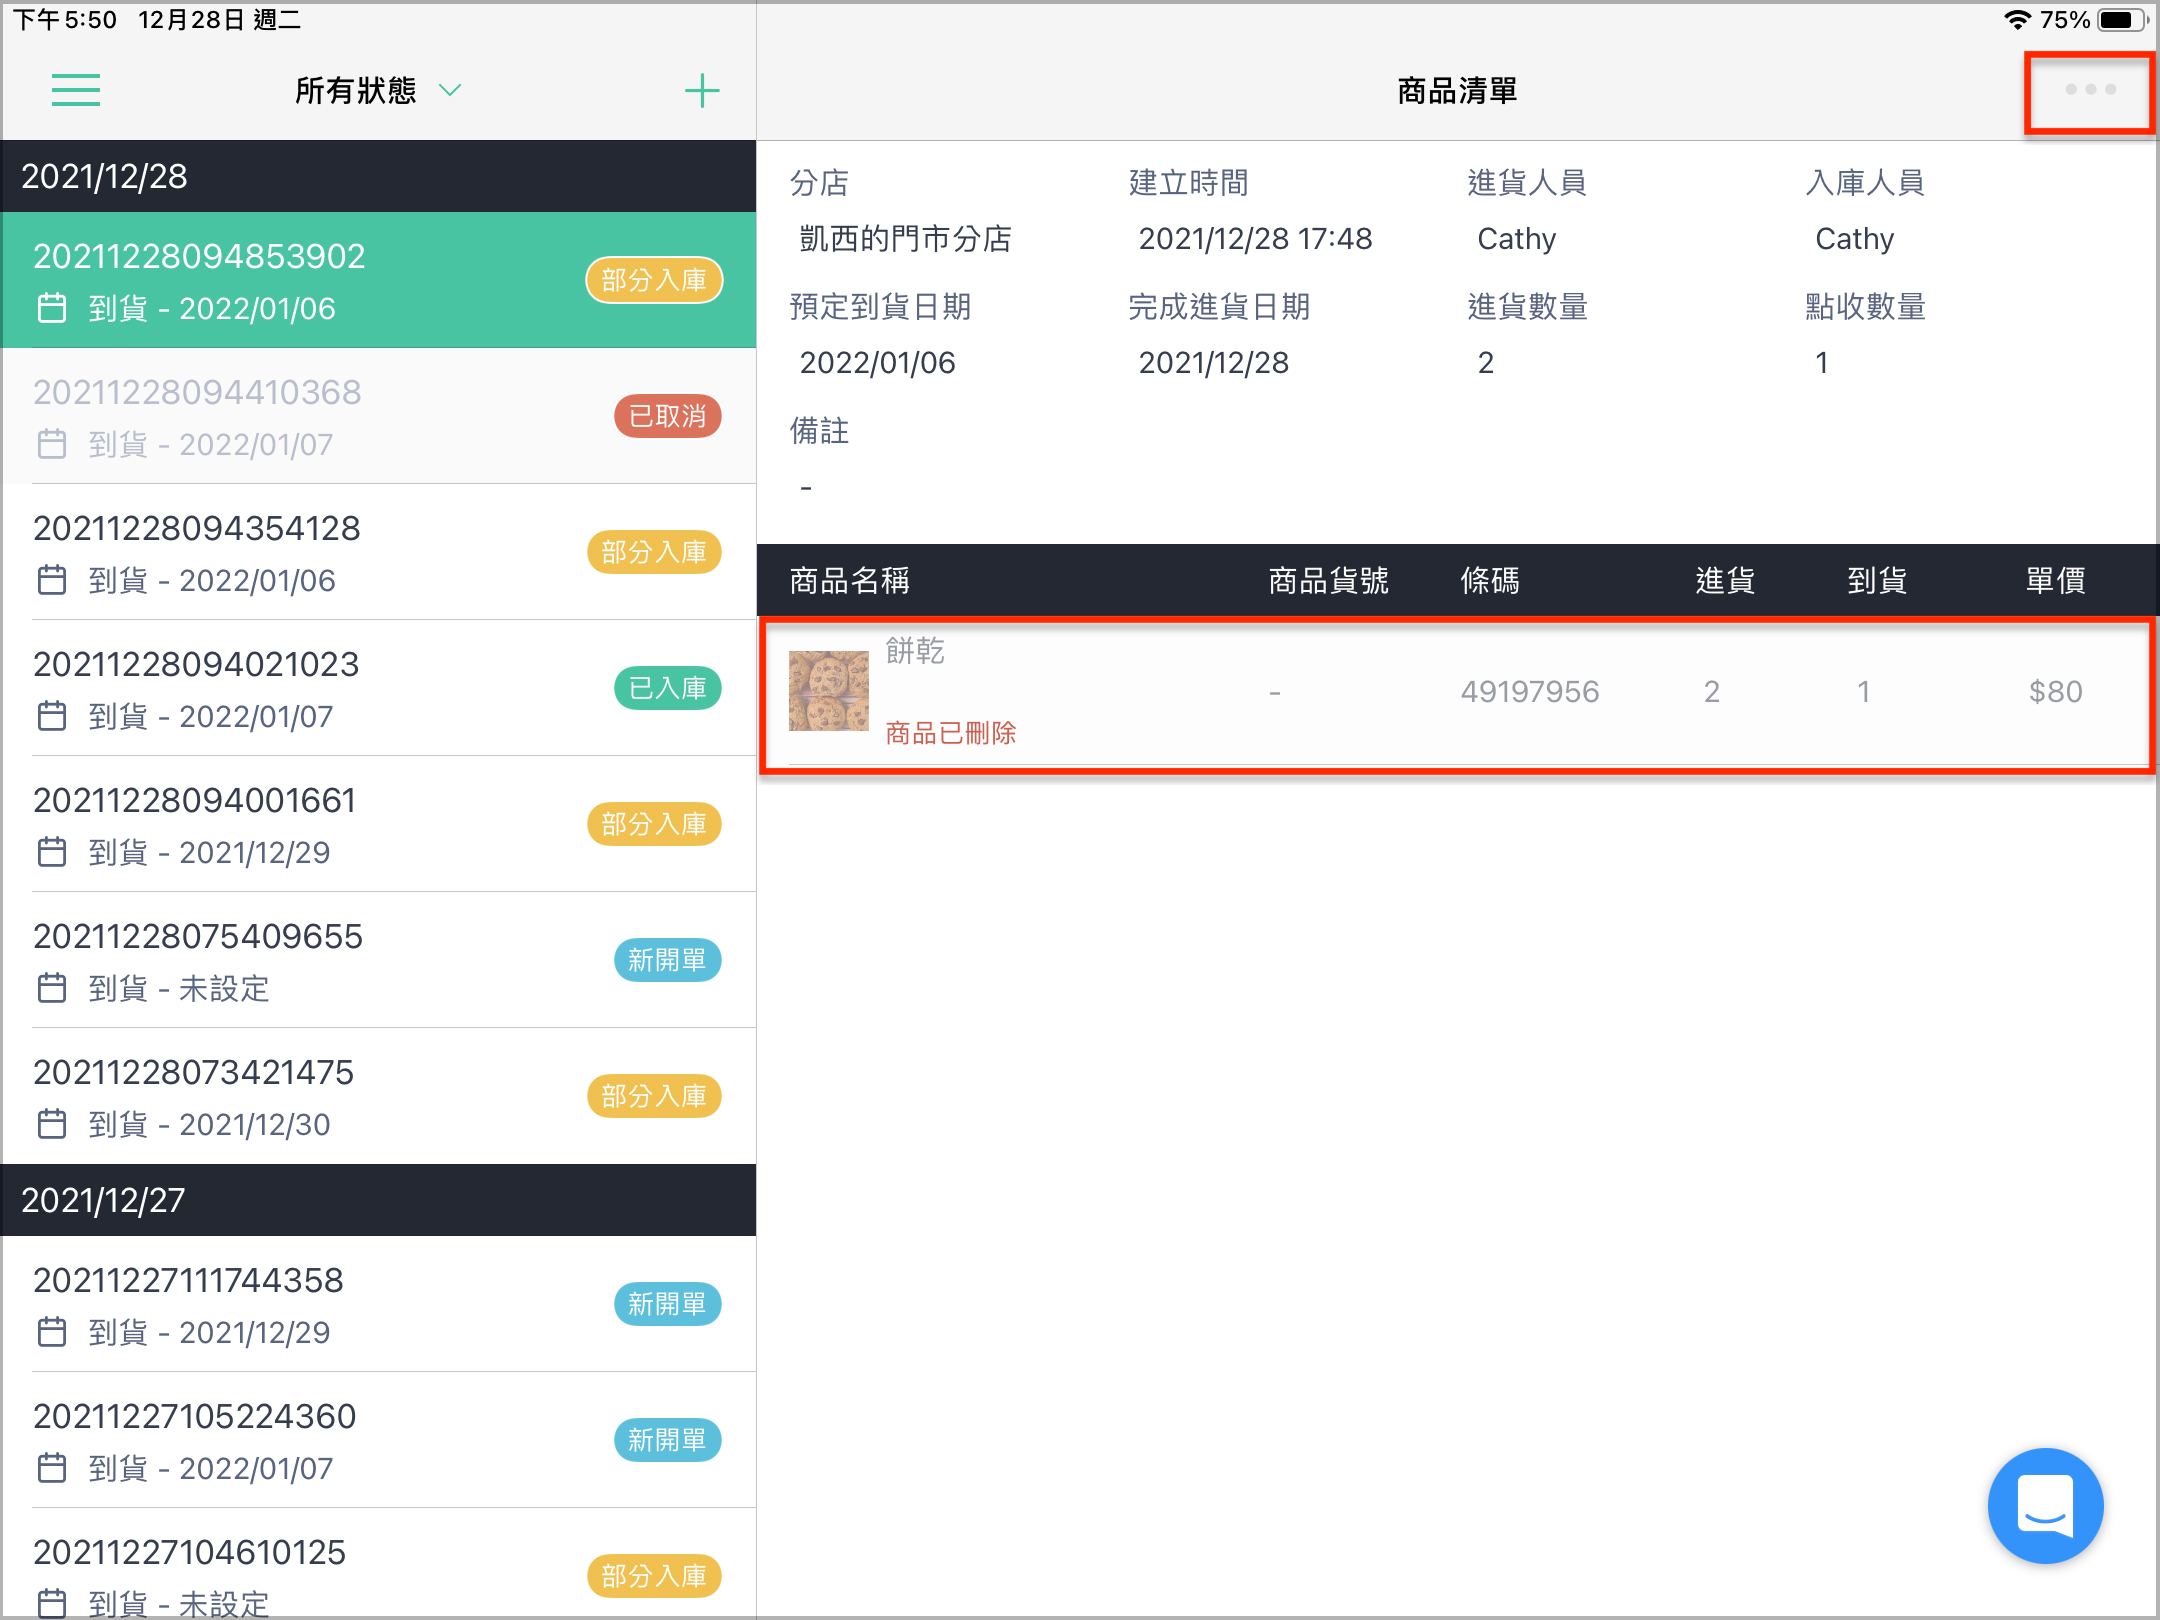The image size is (2160, 1620).
Task: Open the three-dots more options menu
Action: click(x=2090, y=90)
